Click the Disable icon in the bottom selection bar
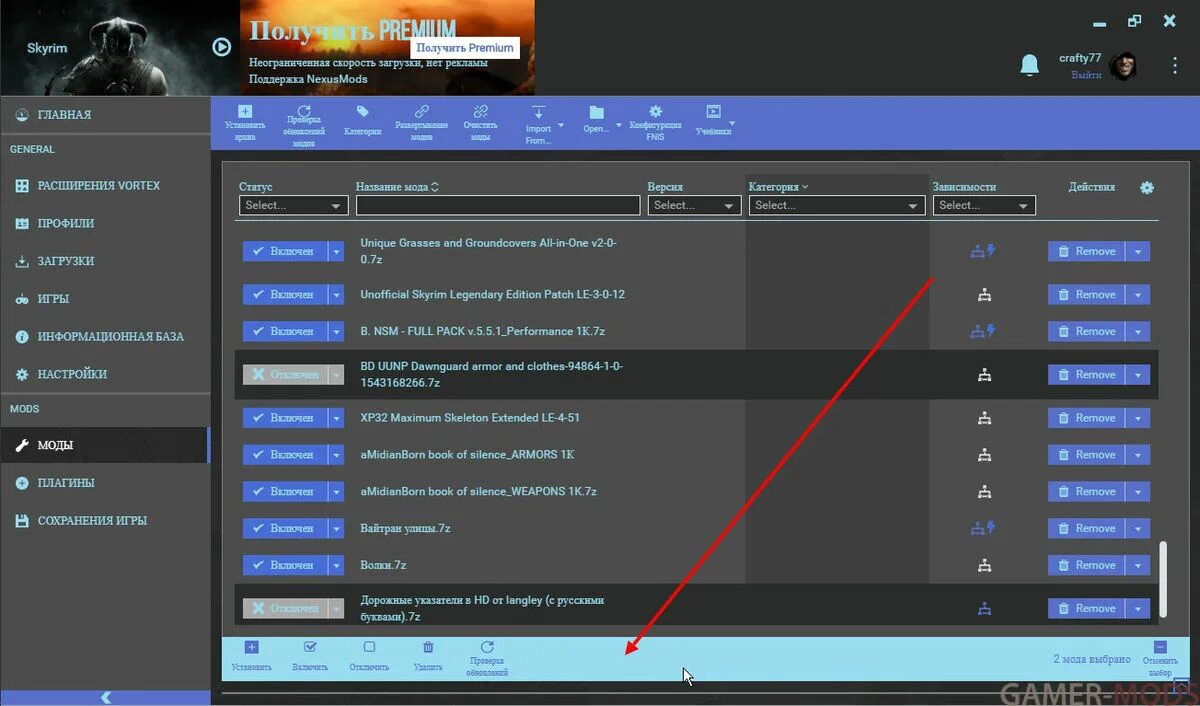 [369, 648]
